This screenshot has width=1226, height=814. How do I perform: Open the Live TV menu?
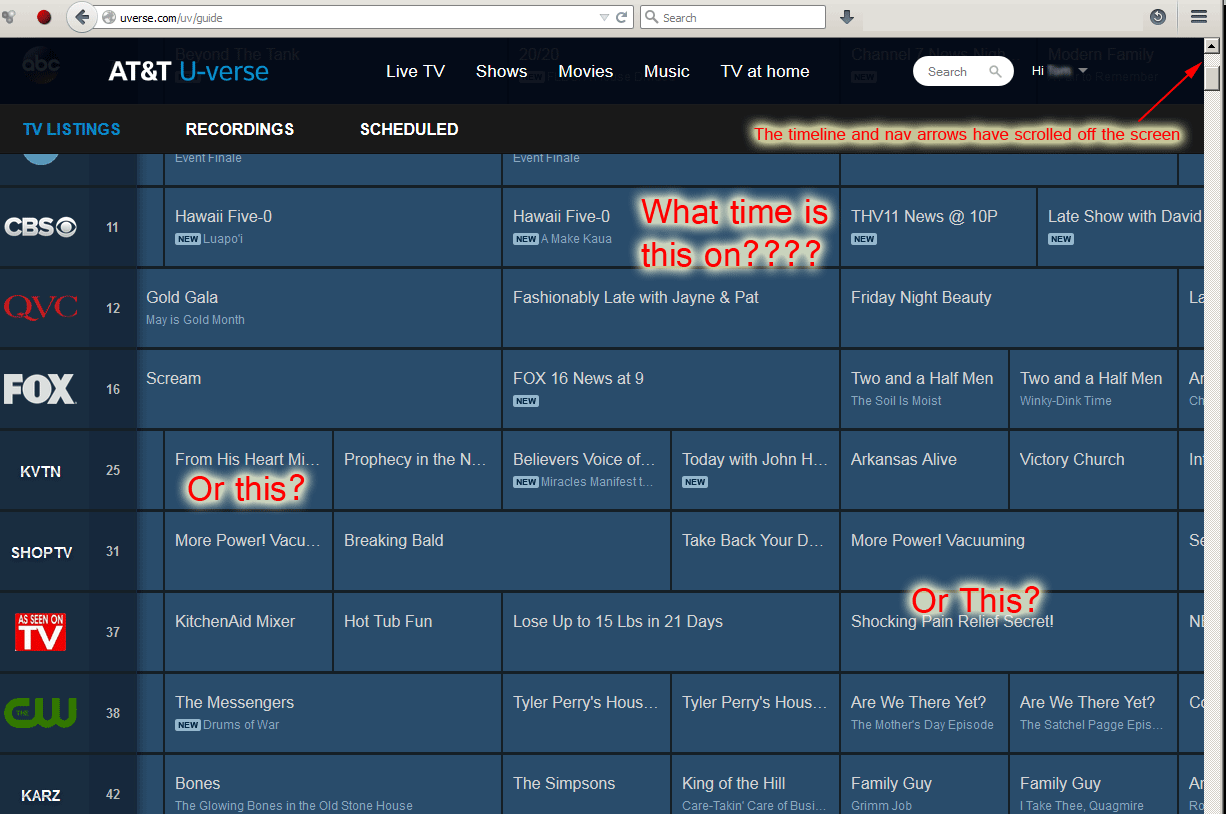tap(415, 71)
